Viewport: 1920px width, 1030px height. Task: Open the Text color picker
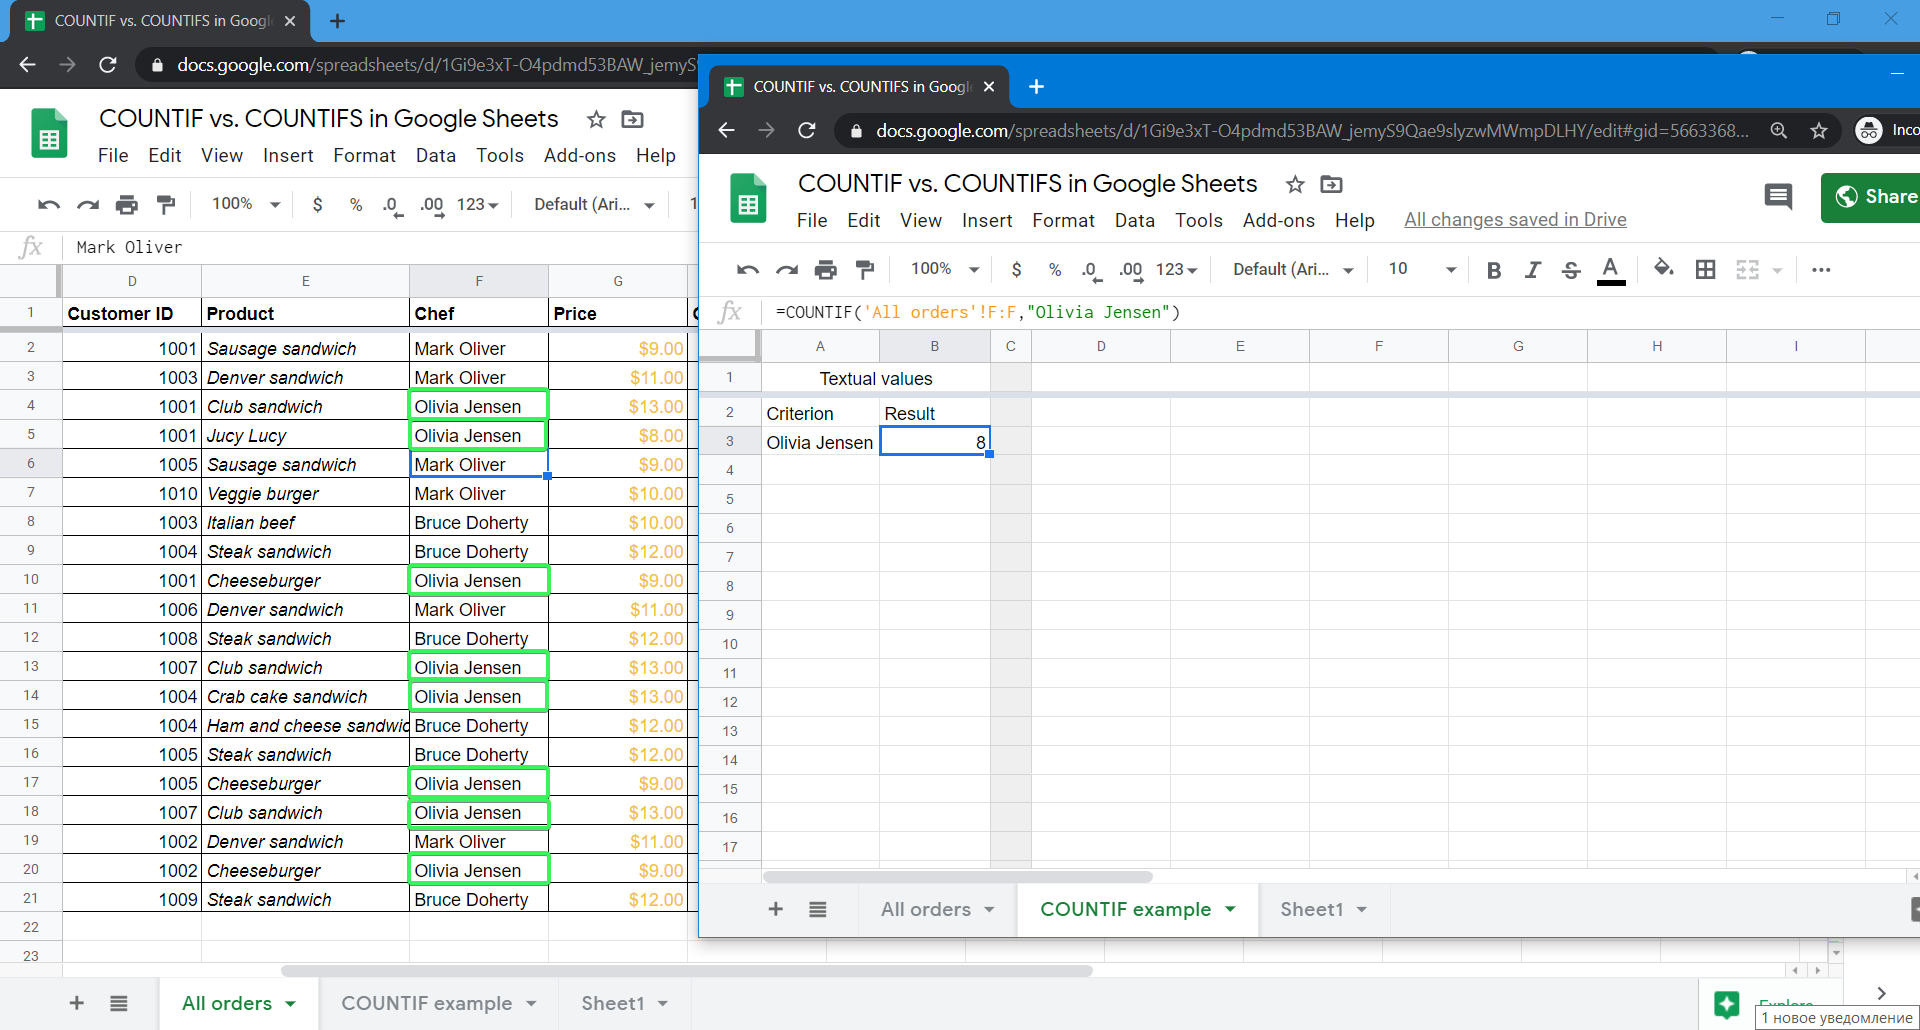pos(1611,269)
